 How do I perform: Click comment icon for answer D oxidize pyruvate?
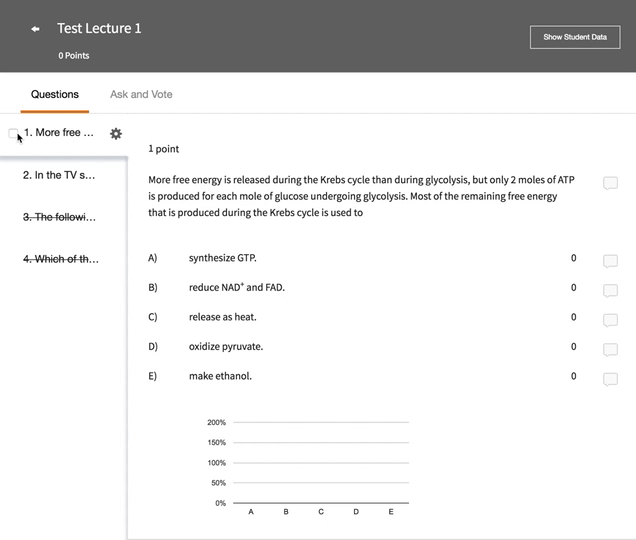coord(610,350)
